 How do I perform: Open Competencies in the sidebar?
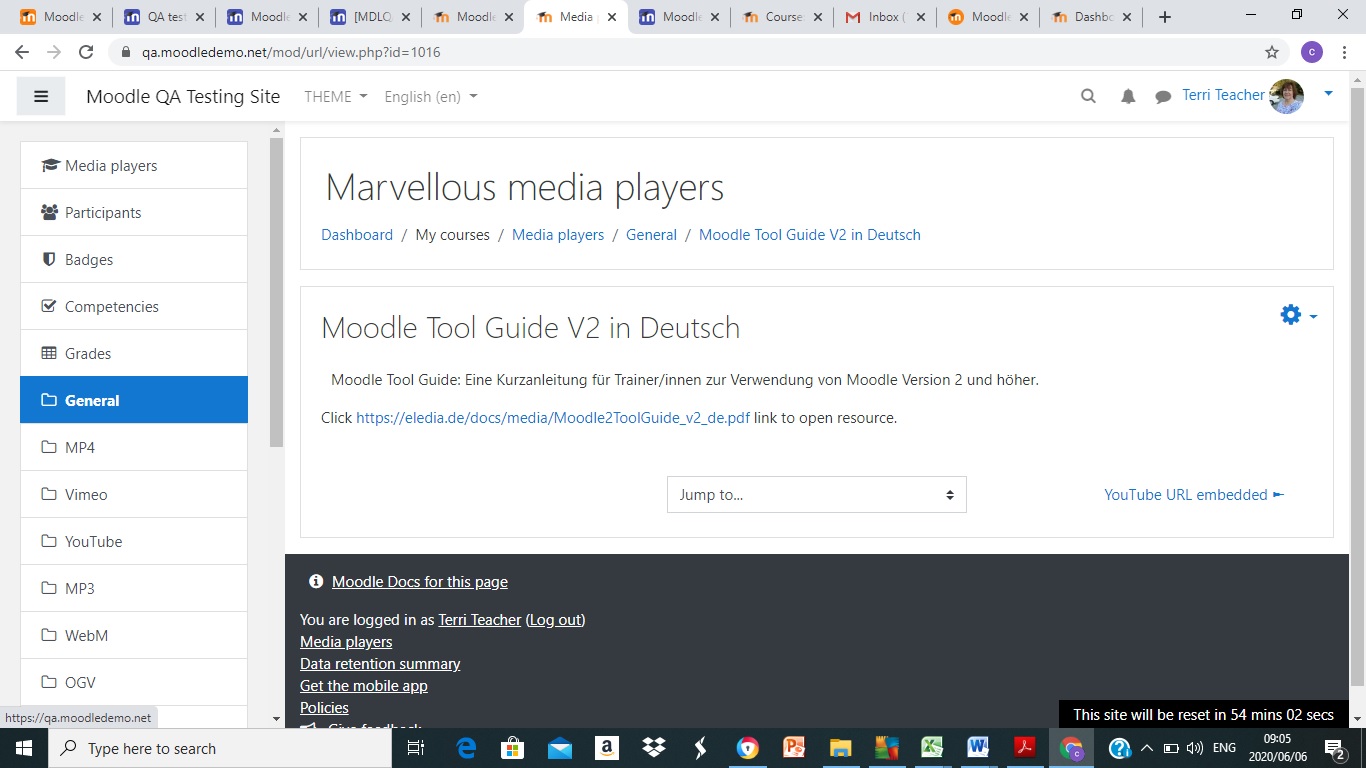coord(134,306)
